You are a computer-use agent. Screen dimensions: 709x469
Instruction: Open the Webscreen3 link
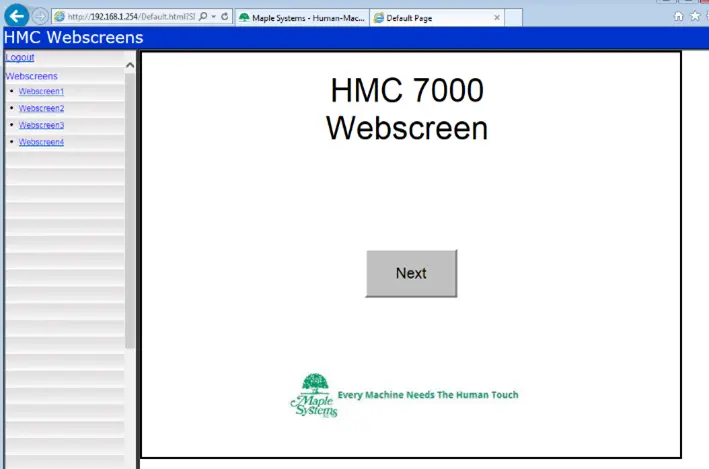click(41, 125)
